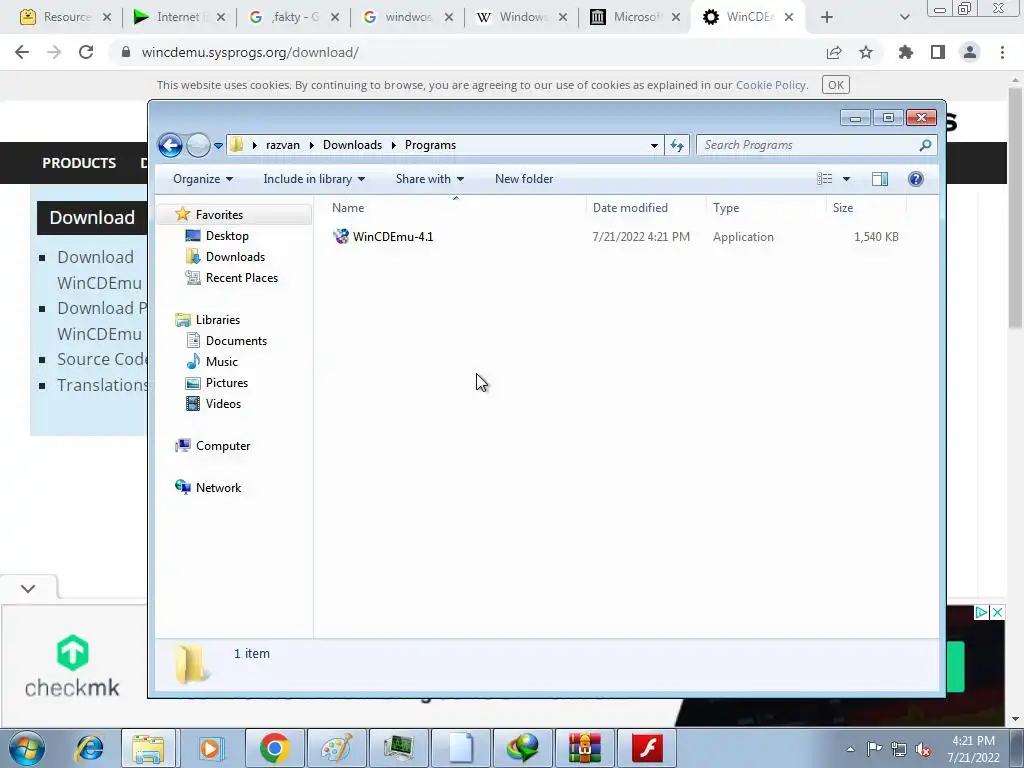This screenshot has height=768, width=1024.
Task: Click PRODUCTS in the website navigation
Action: [x=79, y=163]
